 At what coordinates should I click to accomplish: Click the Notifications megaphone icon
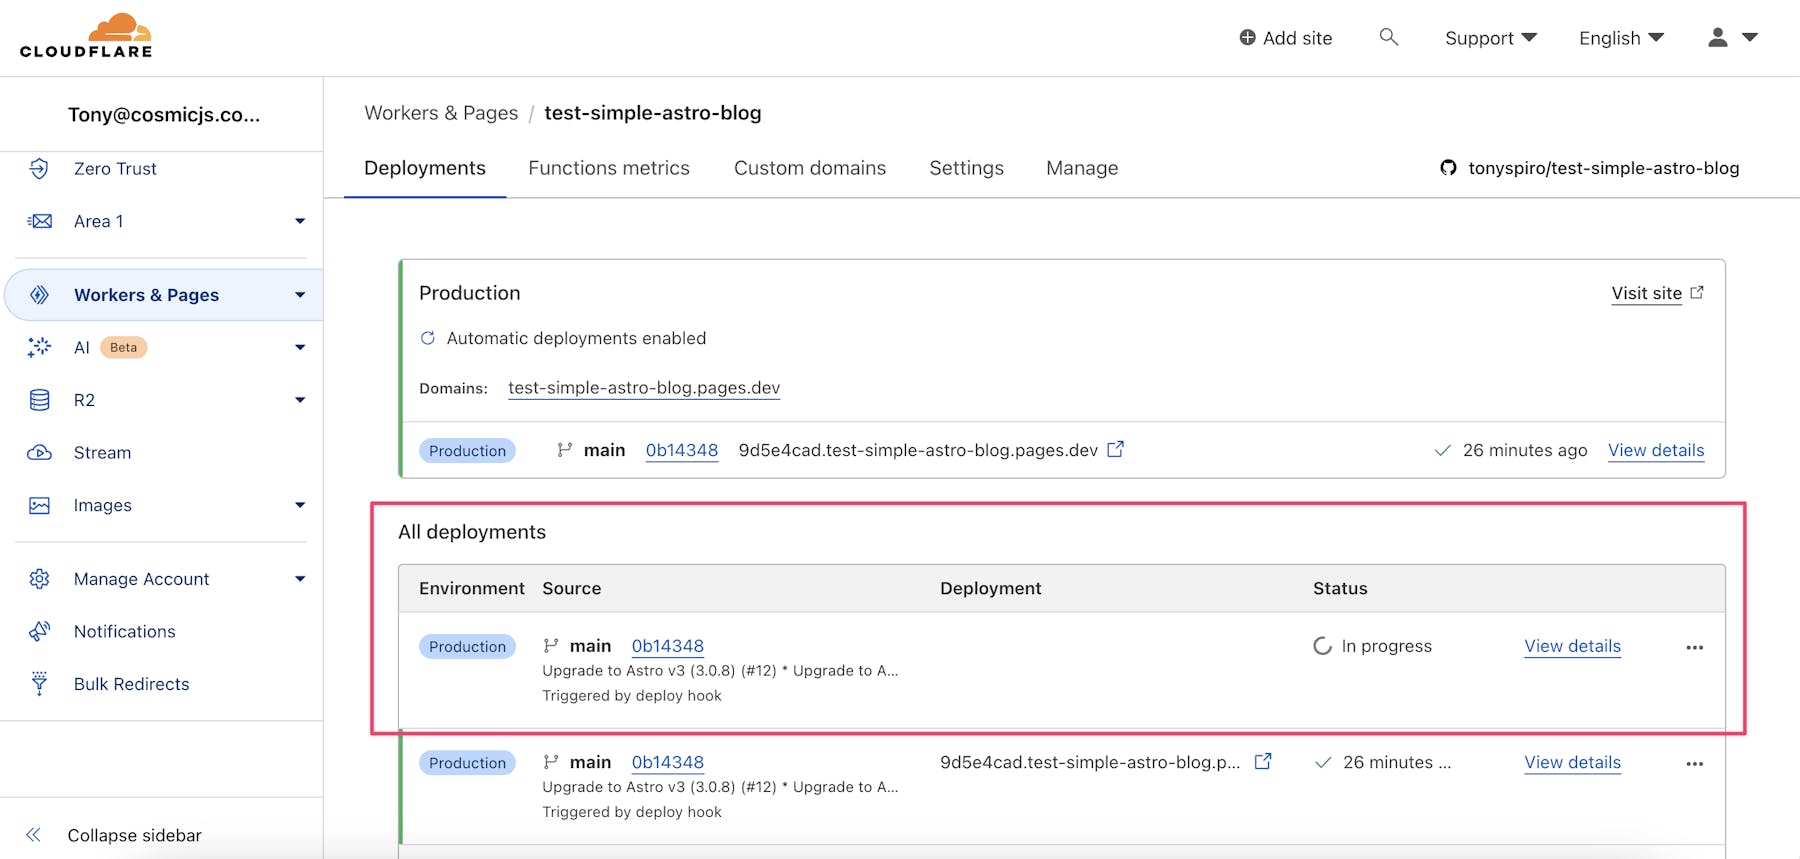tap(39, 631)
